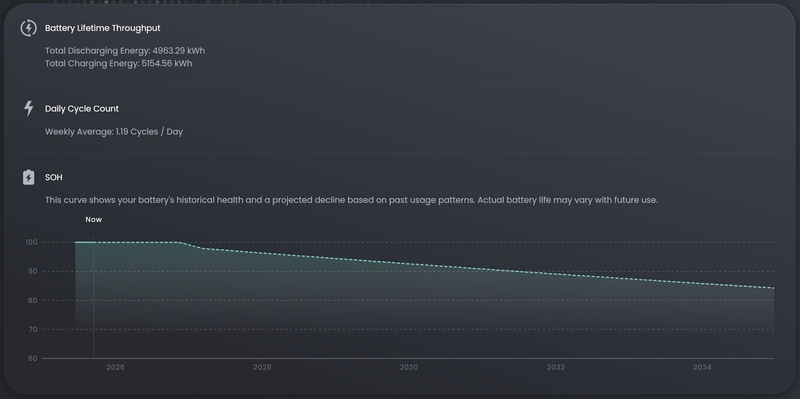Click the Battery Lifetime Throughput cycle icon
The width and height of the screenshot is (800, 399).
pyautogui.click(x=29, y=28)
